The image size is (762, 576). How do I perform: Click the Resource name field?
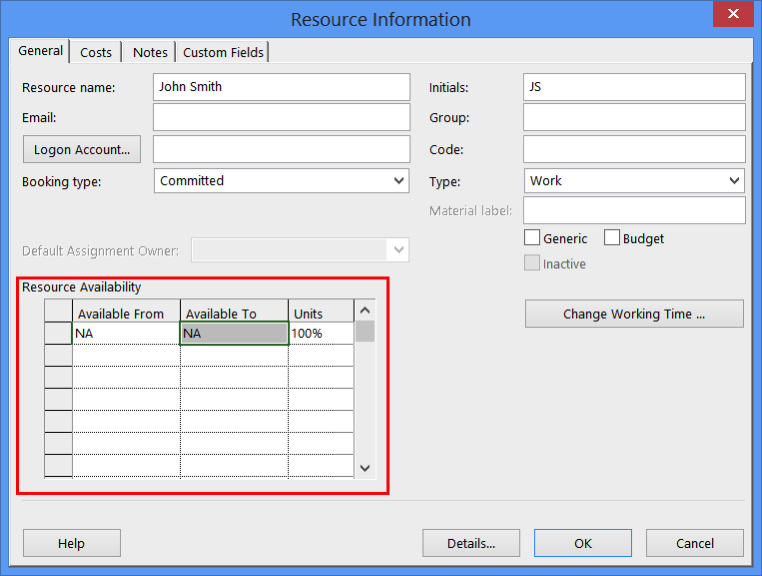click(281, 87)
